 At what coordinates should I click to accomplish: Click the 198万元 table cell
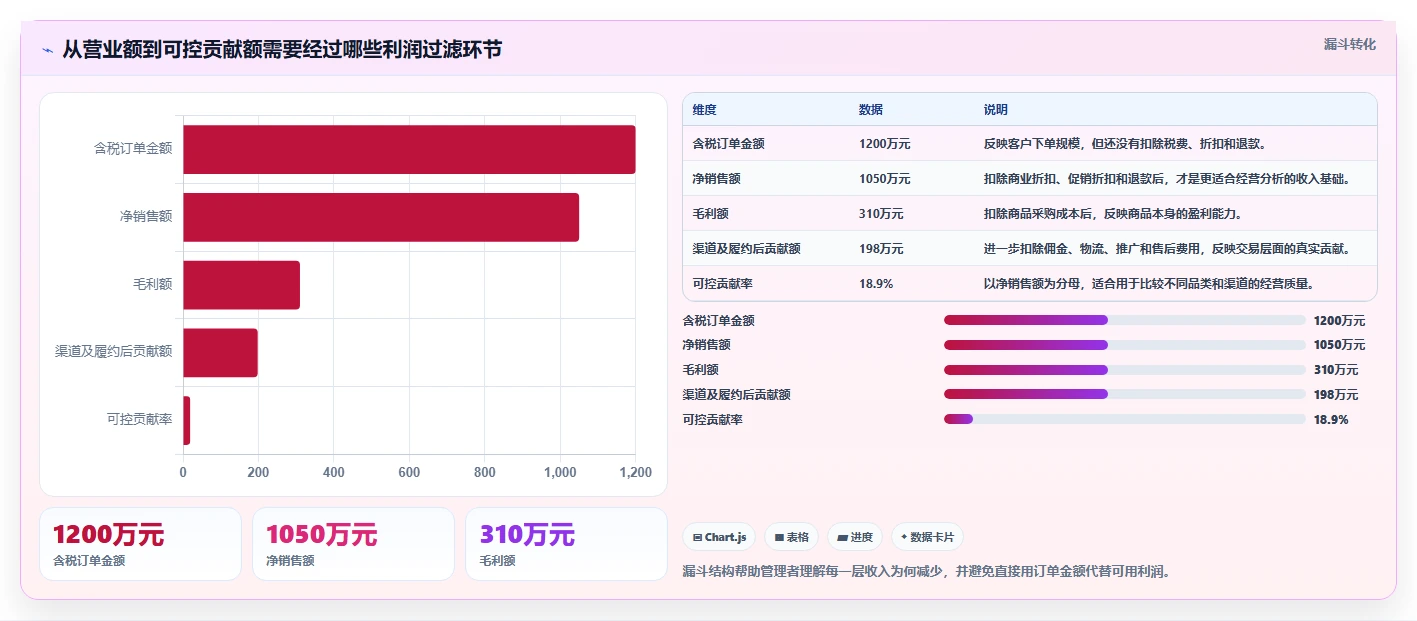(881, 249)
